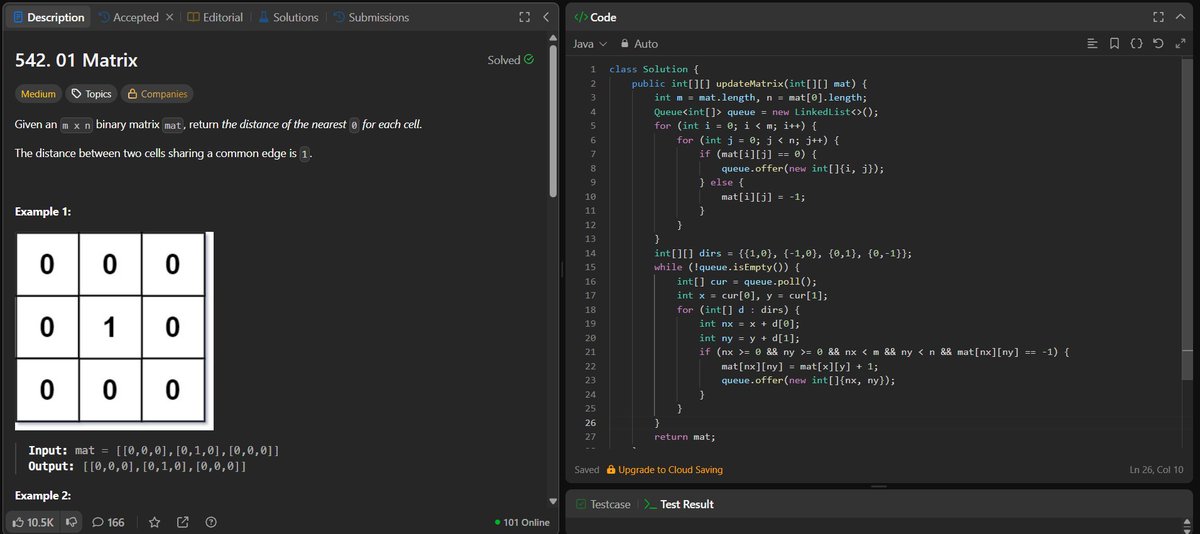
Task: Click the 101 Online indicator
Action: click(522, 522)
